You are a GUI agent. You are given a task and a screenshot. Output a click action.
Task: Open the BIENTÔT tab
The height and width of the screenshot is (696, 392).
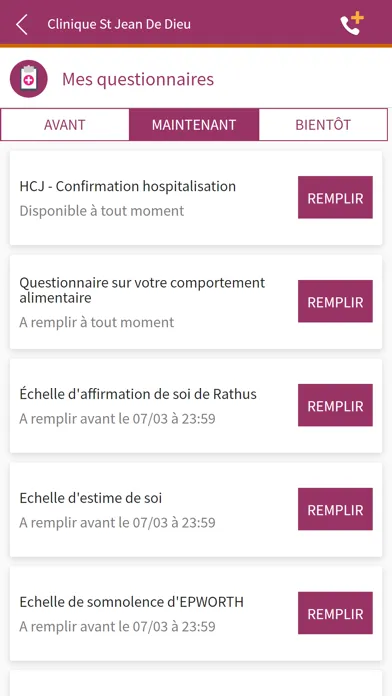tap(323, 125)
